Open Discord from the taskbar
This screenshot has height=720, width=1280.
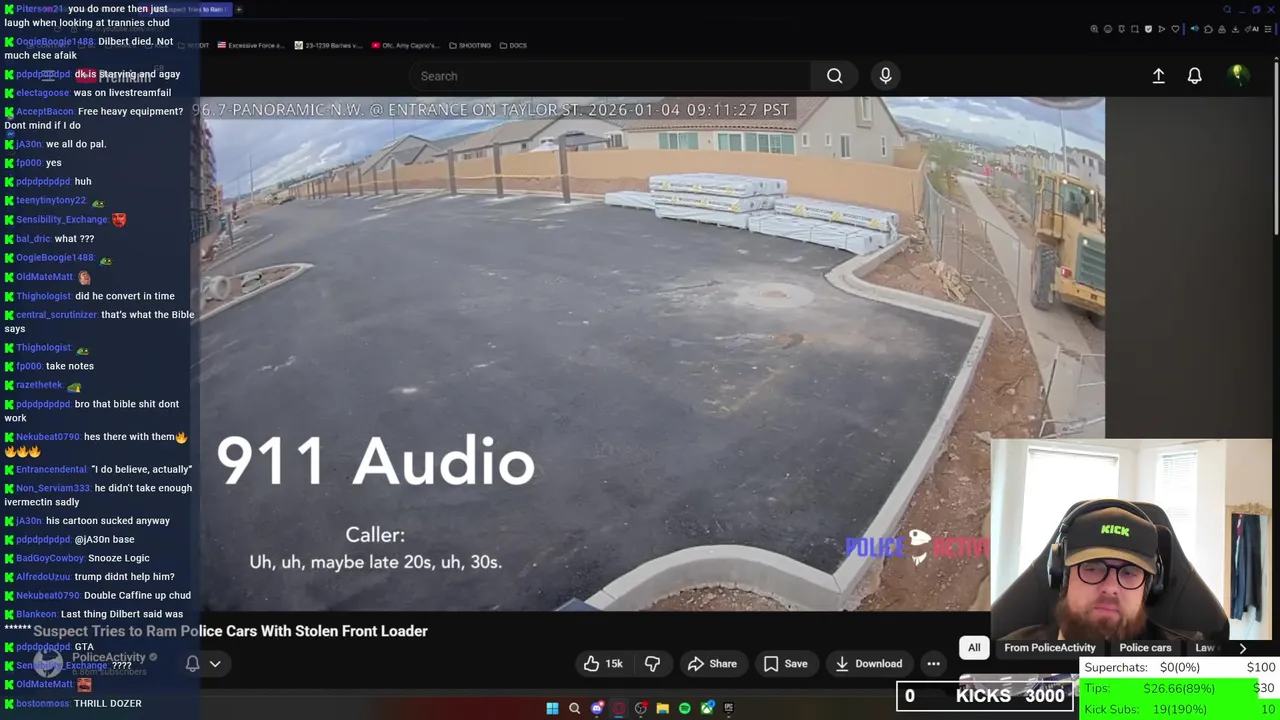597,708
